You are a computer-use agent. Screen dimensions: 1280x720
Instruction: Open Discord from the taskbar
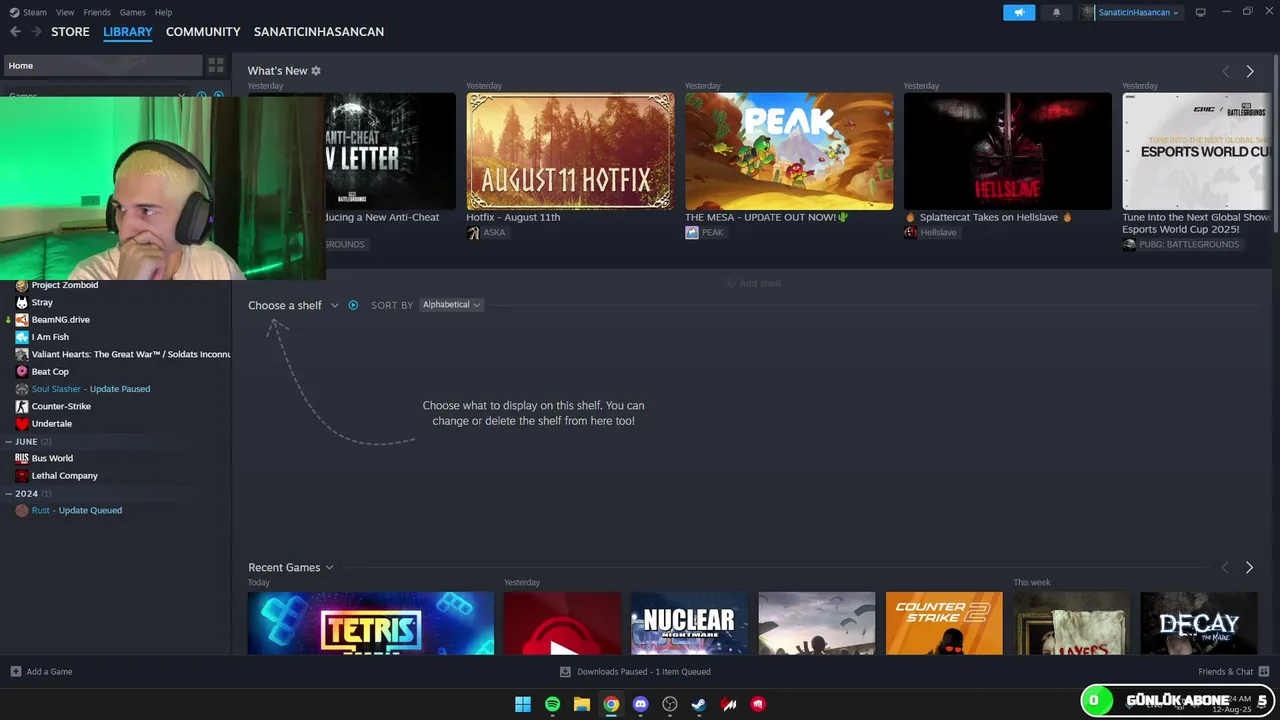click(x=640, y=704)
